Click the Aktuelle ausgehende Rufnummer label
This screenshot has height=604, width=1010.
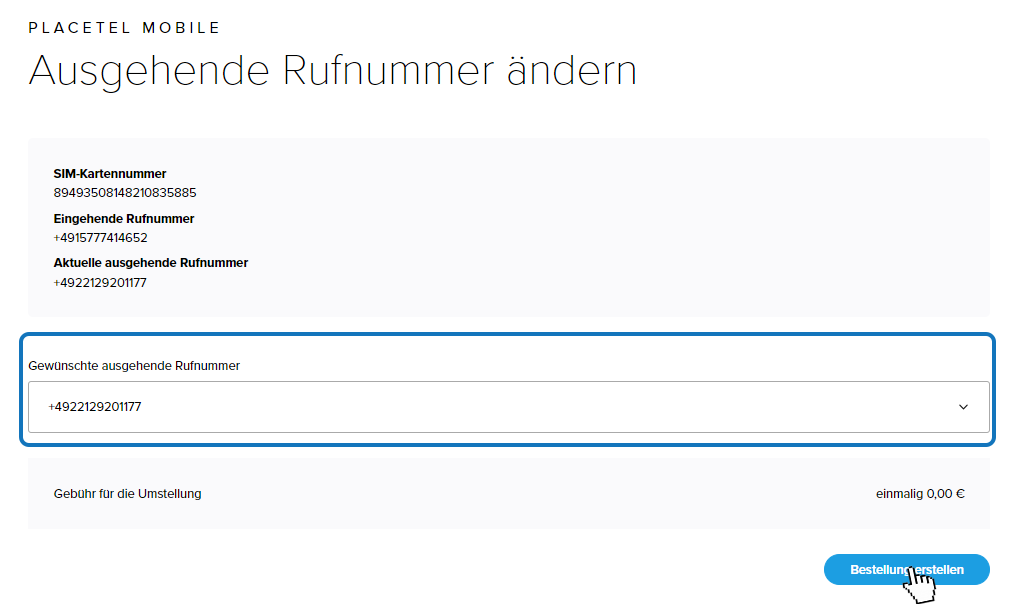(x=151, y=263)
